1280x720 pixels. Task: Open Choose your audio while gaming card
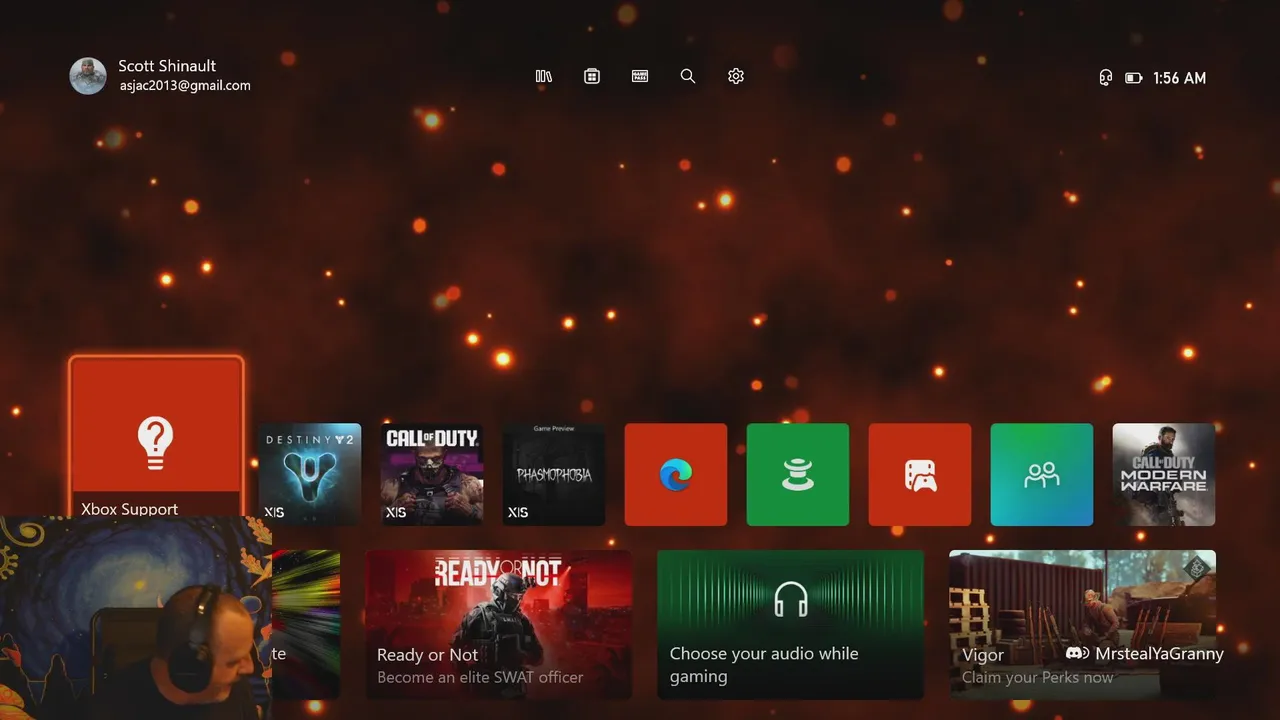790,624
